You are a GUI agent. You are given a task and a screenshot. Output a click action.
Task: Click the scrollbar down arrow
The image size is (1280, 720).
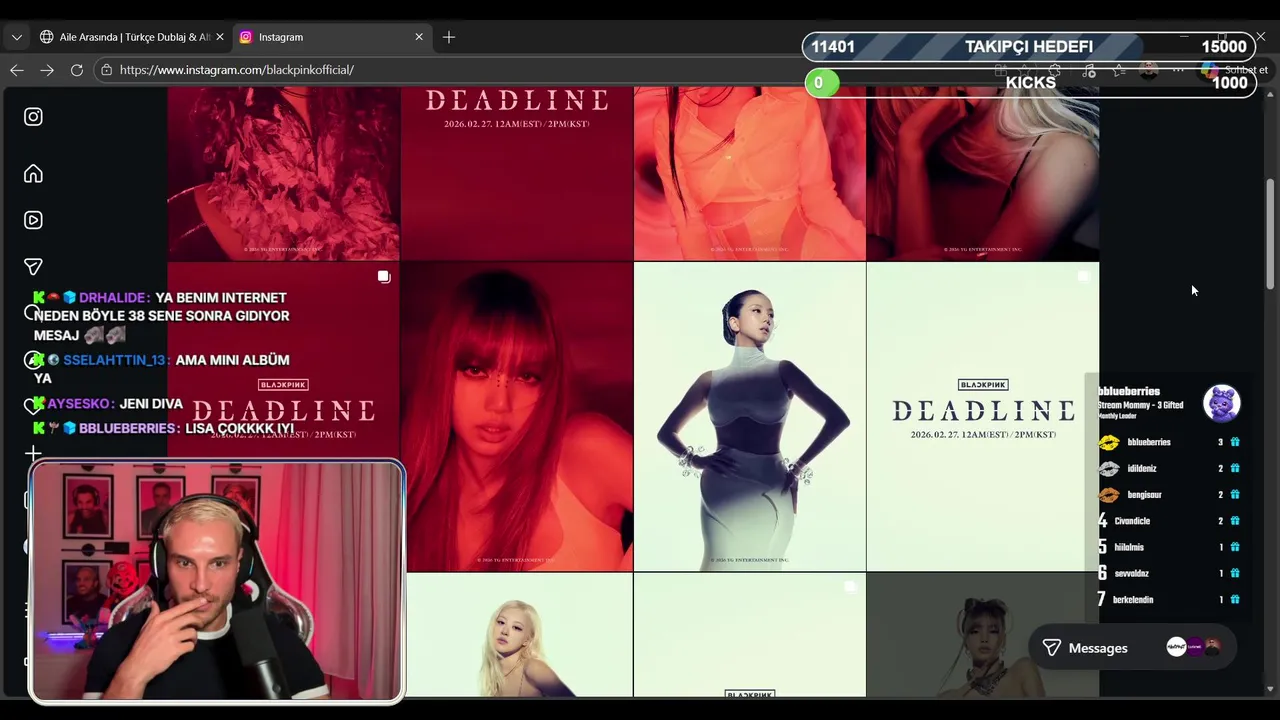pos(1270,689)
